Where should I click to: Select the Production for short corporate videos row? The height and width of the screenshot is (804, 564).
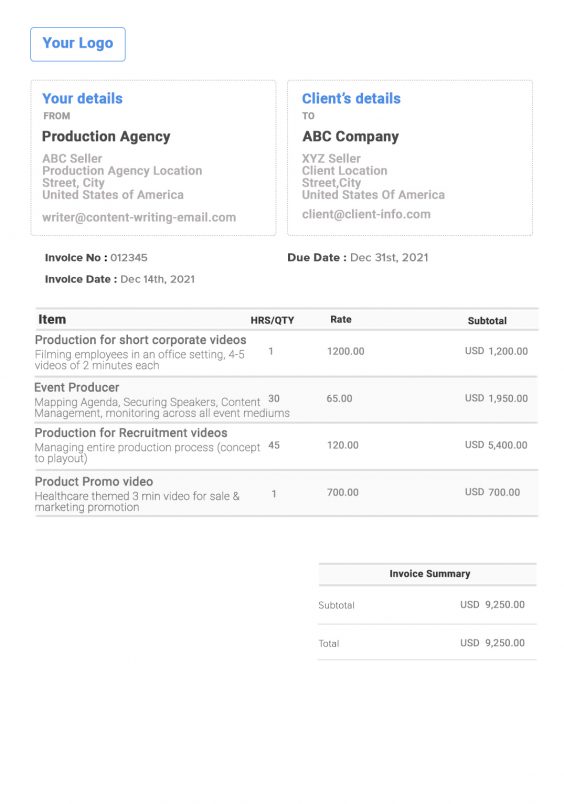(287, 353)
